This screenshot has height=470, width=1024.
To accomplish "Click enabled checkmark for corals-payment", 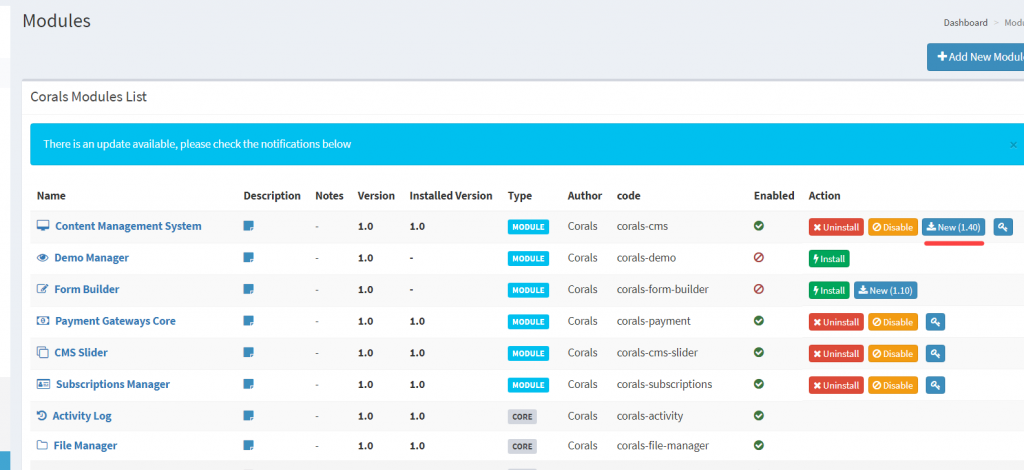I will (759, 321).
